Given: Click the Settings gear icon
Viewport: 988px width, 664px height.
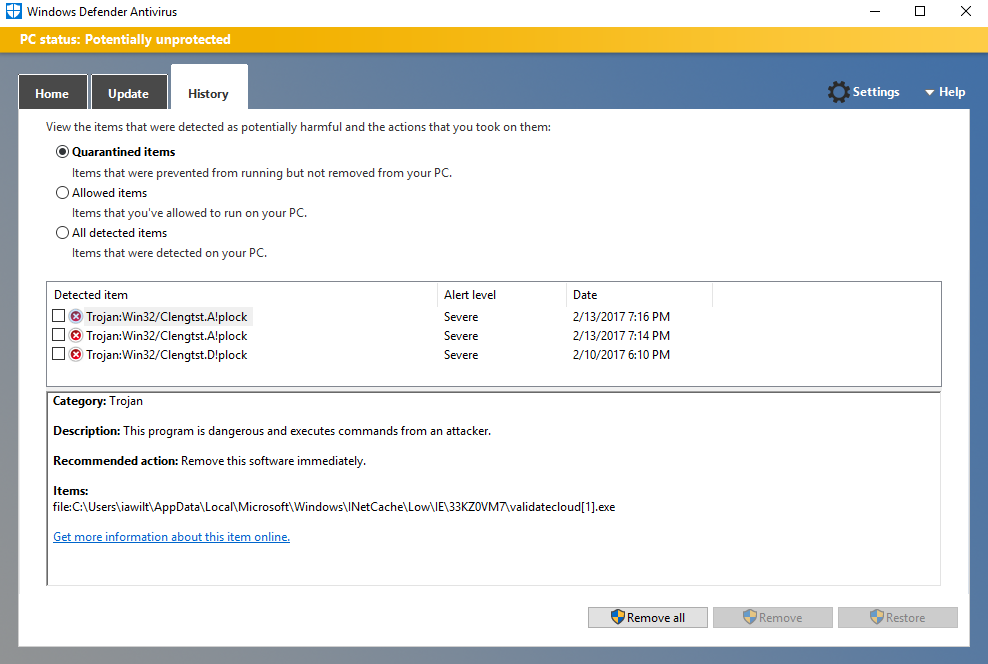Looking at the screenshot, I should (x=838, y=92).
